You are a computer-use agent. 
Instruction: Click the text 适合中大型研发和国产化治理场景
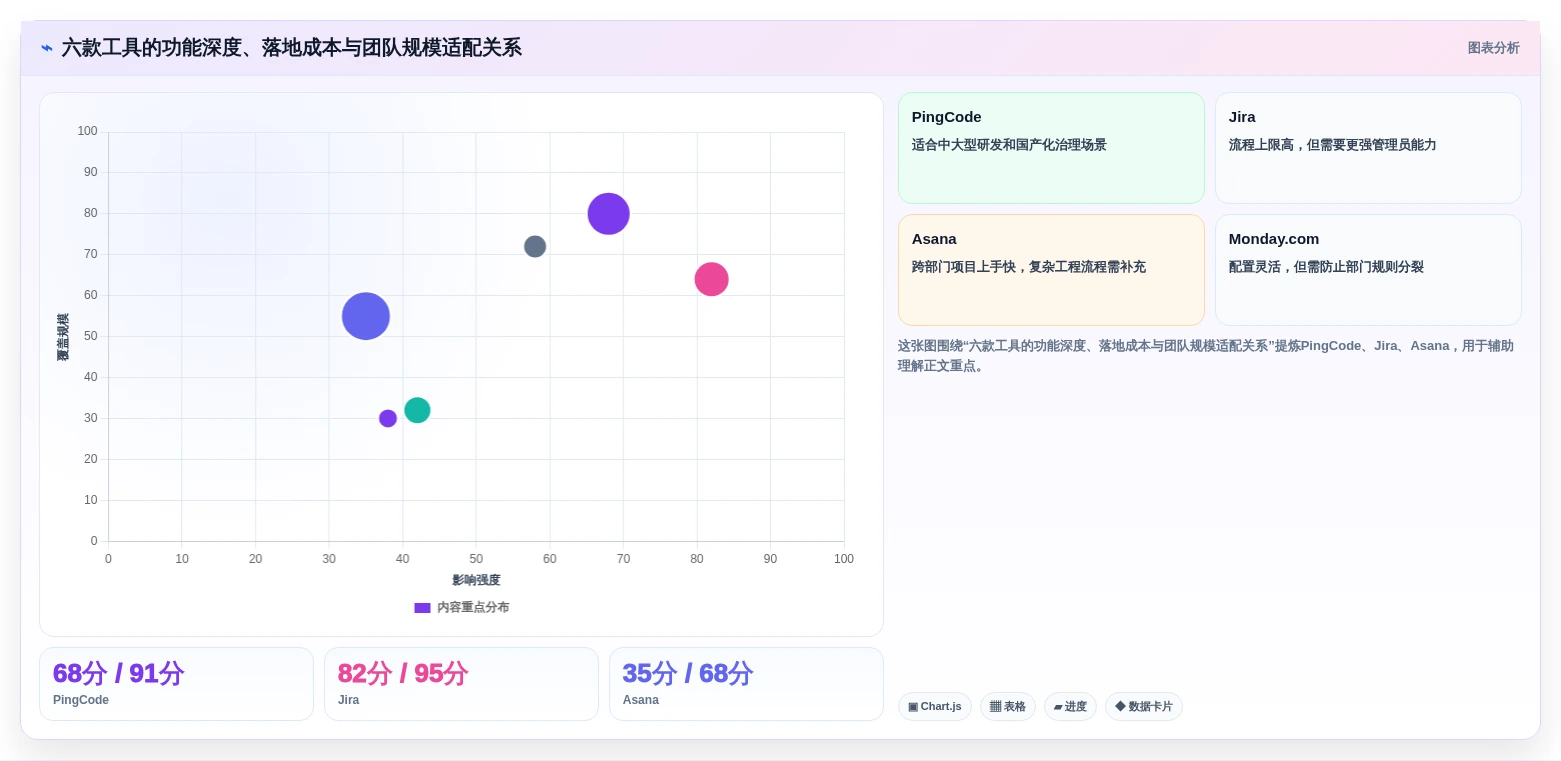(x=1009, y=145)
